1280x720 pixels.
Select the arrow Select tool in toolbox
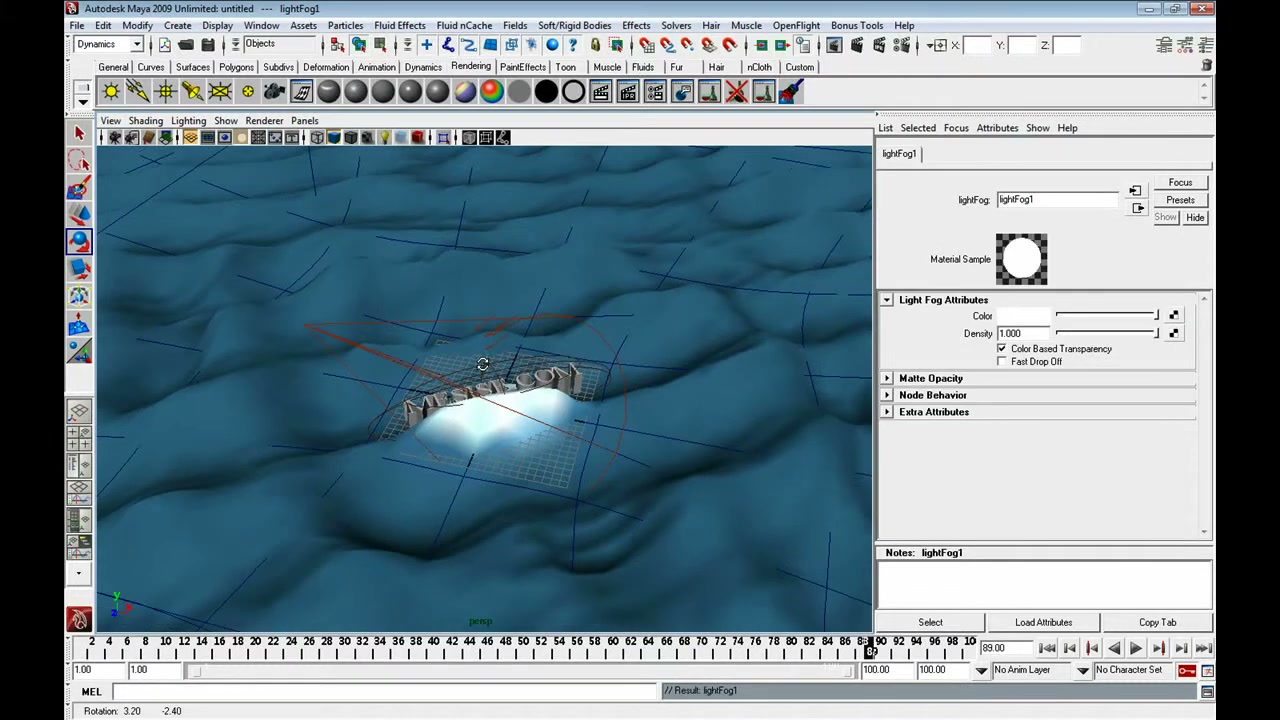coord(80,133)
